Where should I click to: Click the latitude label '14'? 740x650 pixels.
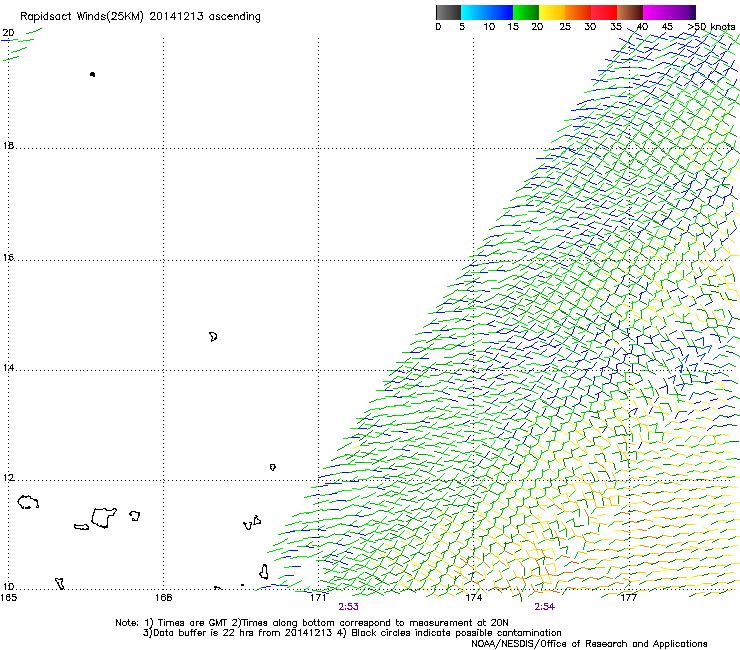click(8, 368)
